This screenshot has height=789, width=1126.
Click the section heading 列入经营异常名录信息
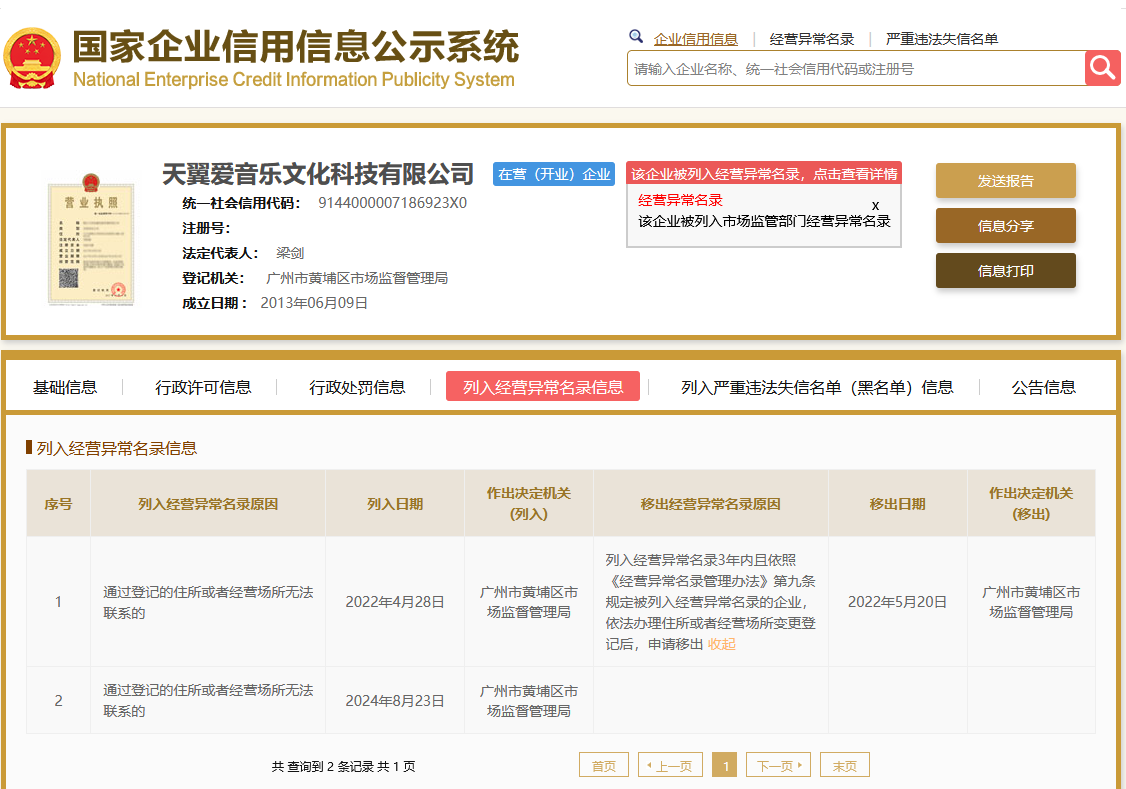[116, 449]
